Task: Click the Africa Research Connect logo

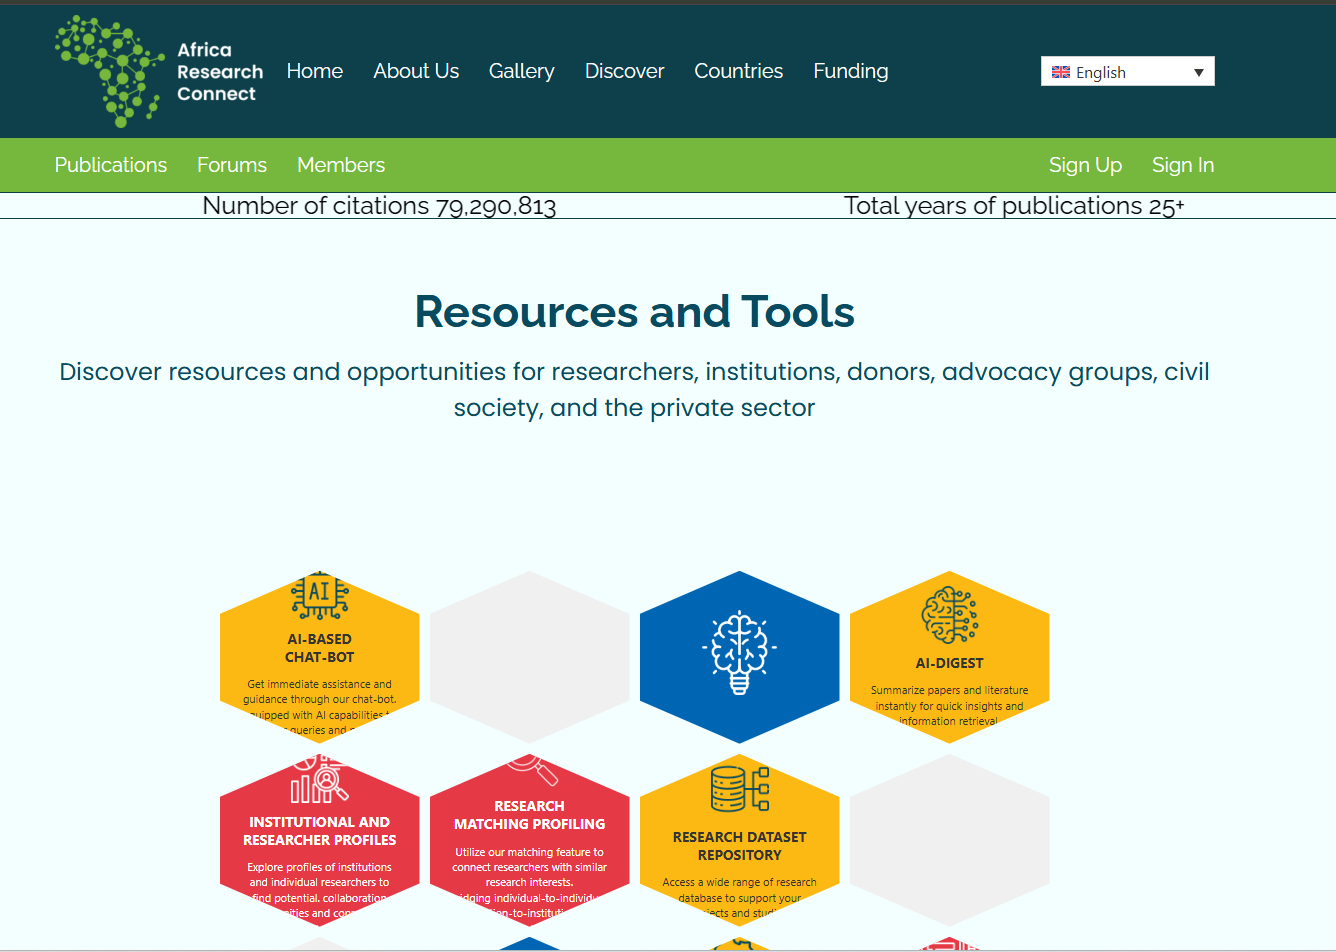Action: [159, 71]
